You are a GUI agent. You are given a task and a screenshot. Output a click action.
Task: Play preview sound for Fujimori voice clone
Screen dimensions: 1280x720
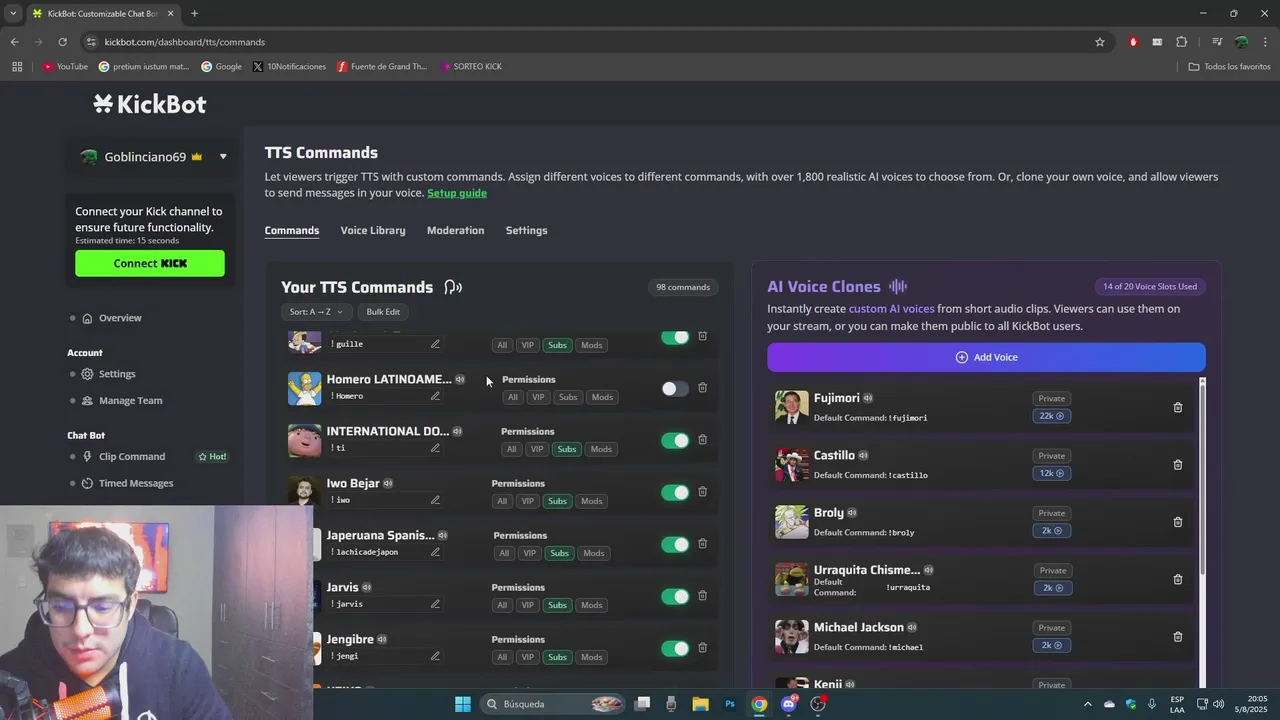click(868, 398)
